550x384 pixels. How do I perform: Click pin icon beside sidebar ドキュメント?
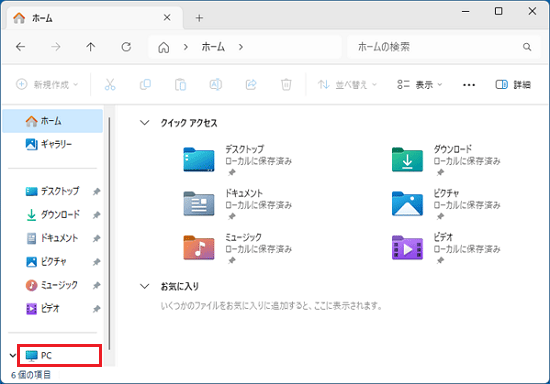pyautogui.click(x=96, y=238)
